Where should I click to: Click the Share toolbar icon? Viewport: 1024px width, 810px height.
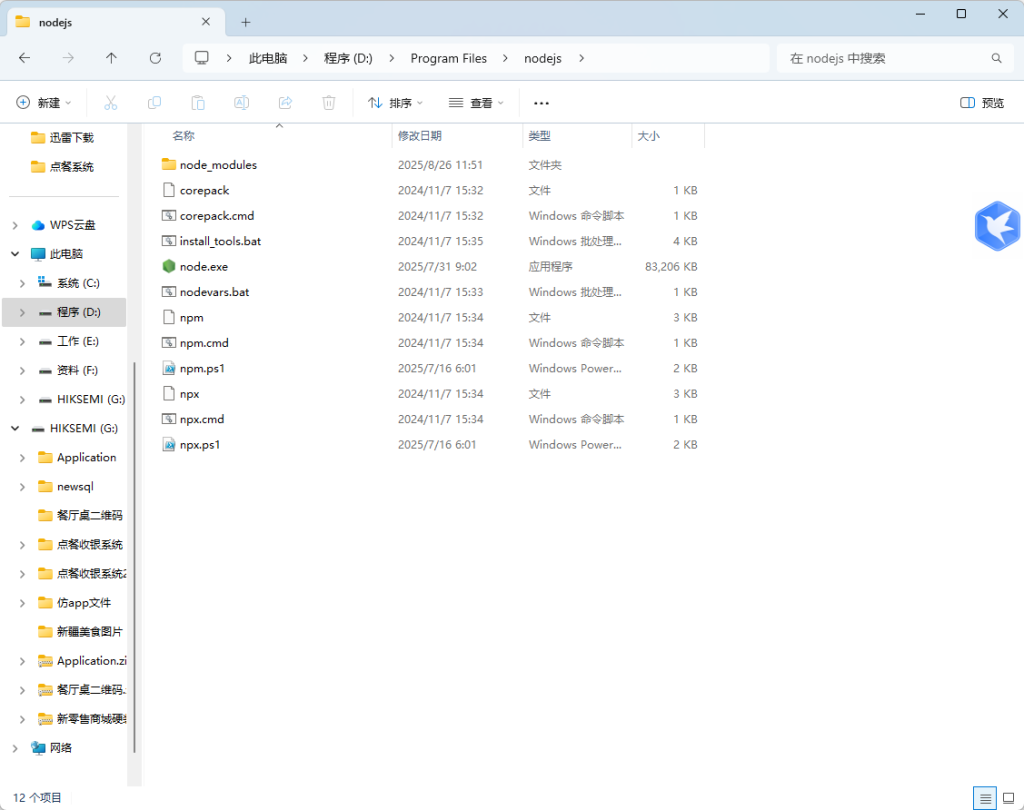click(x=285, y=103)
